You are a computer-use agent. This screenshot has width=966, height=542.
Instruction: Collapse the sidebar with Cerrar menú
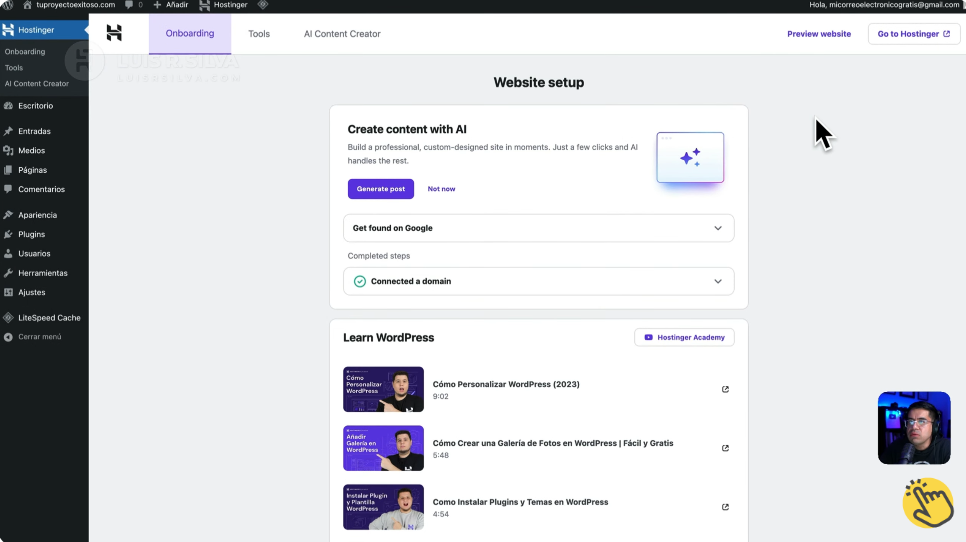pos(39,337)
